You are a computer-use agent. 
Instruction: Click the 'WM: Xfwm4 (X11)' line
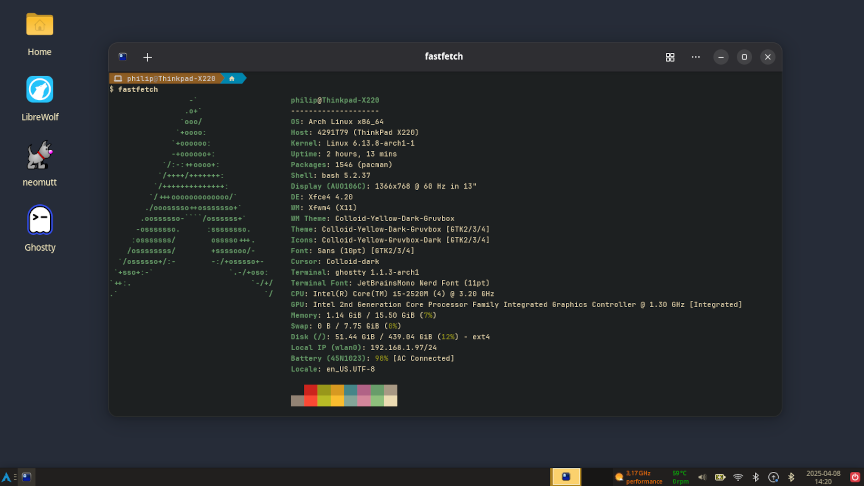pos(324,208)
